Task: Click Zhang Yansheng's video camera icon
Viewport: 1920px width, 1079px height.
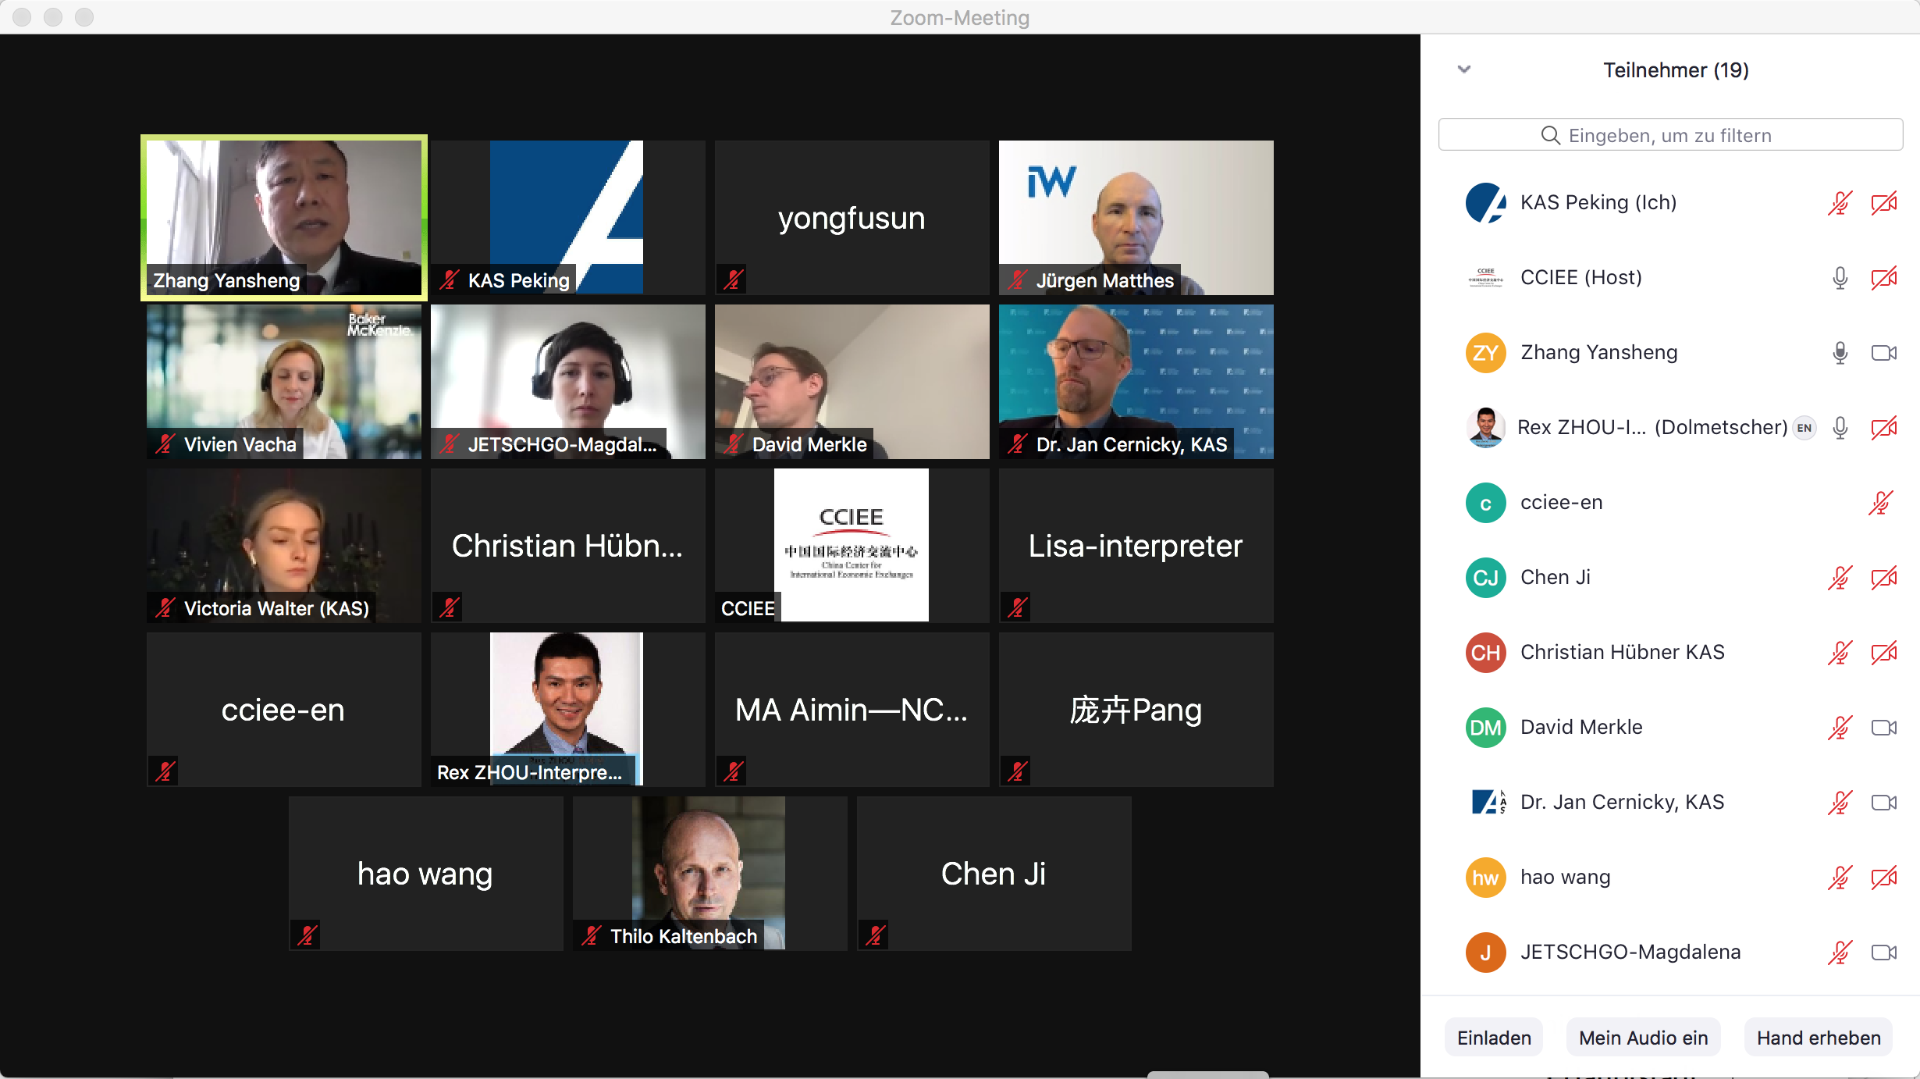Action: coord(1884,353)
